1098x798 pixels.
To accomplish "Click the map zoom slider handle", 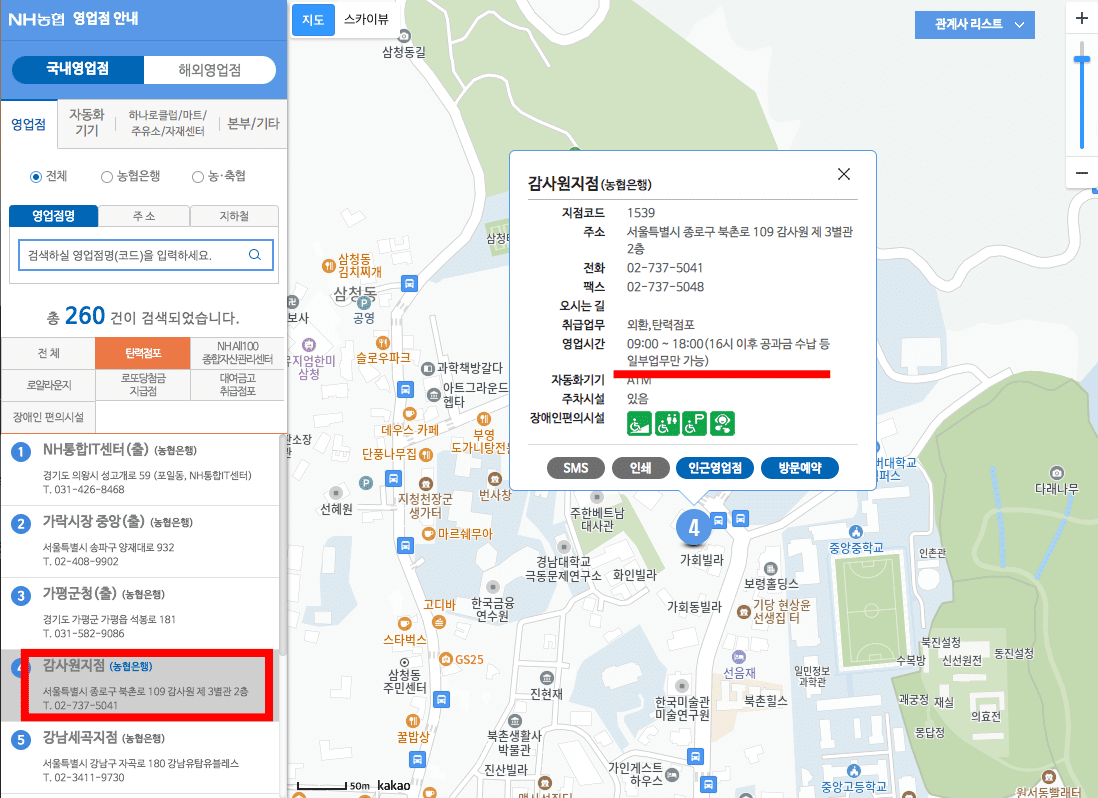I will (x=1082, y=60).
